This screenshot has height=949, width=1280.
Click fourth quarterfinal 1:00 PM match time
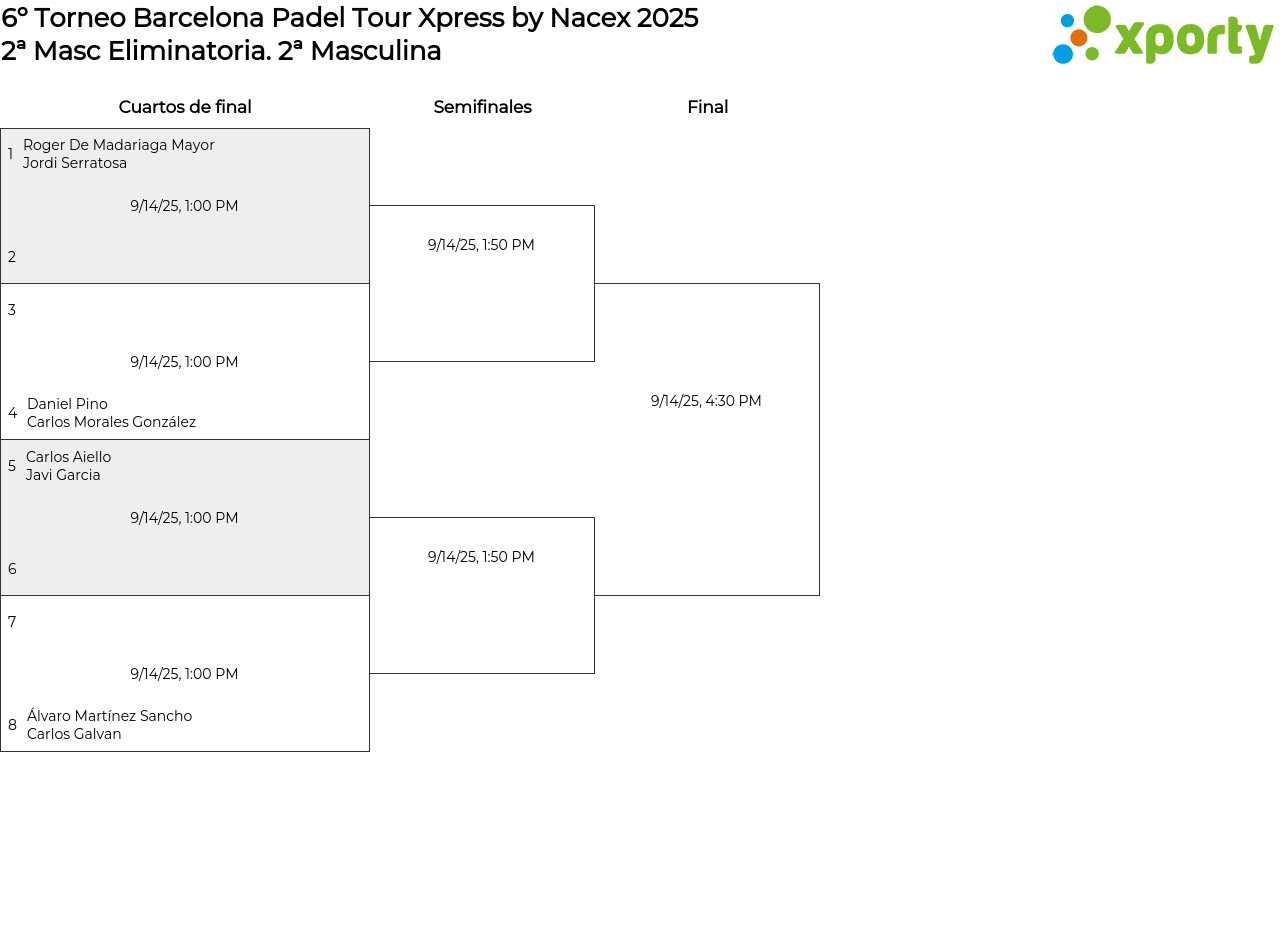pos(184,674)
